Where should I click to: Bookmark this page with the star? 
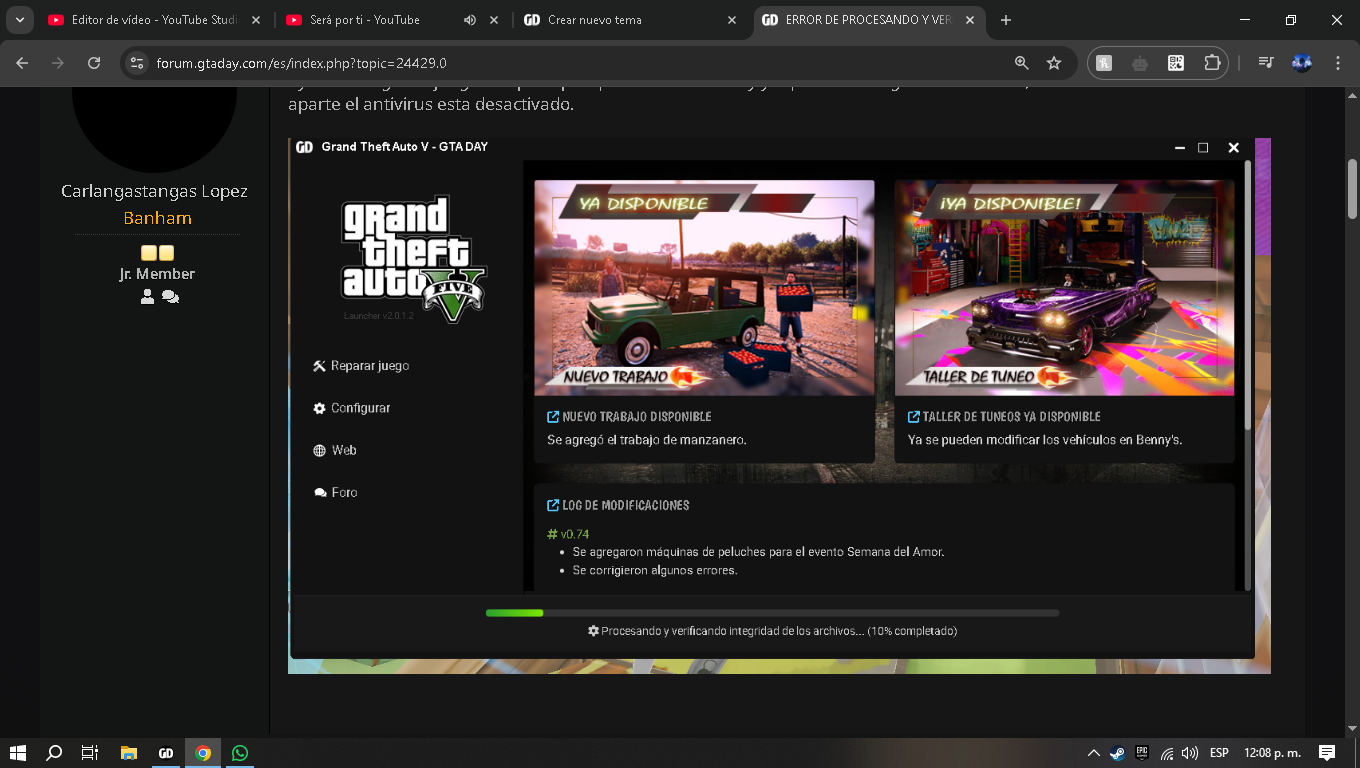[1054, 63]
